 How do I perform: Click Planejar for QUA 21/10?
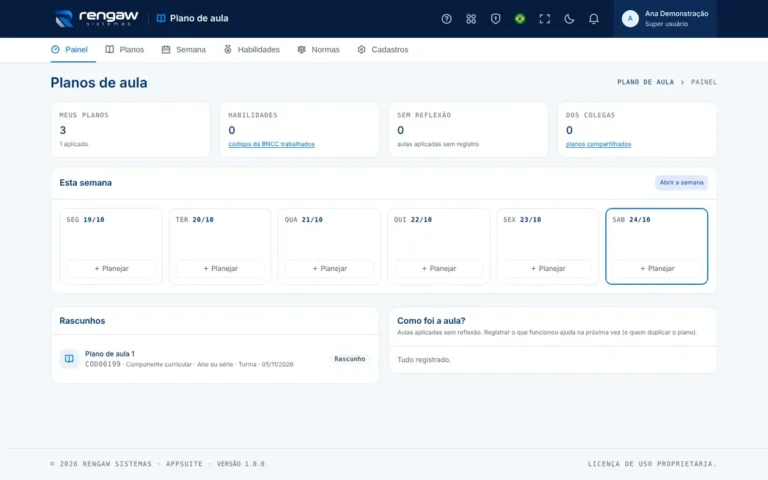tap(330, 268)
